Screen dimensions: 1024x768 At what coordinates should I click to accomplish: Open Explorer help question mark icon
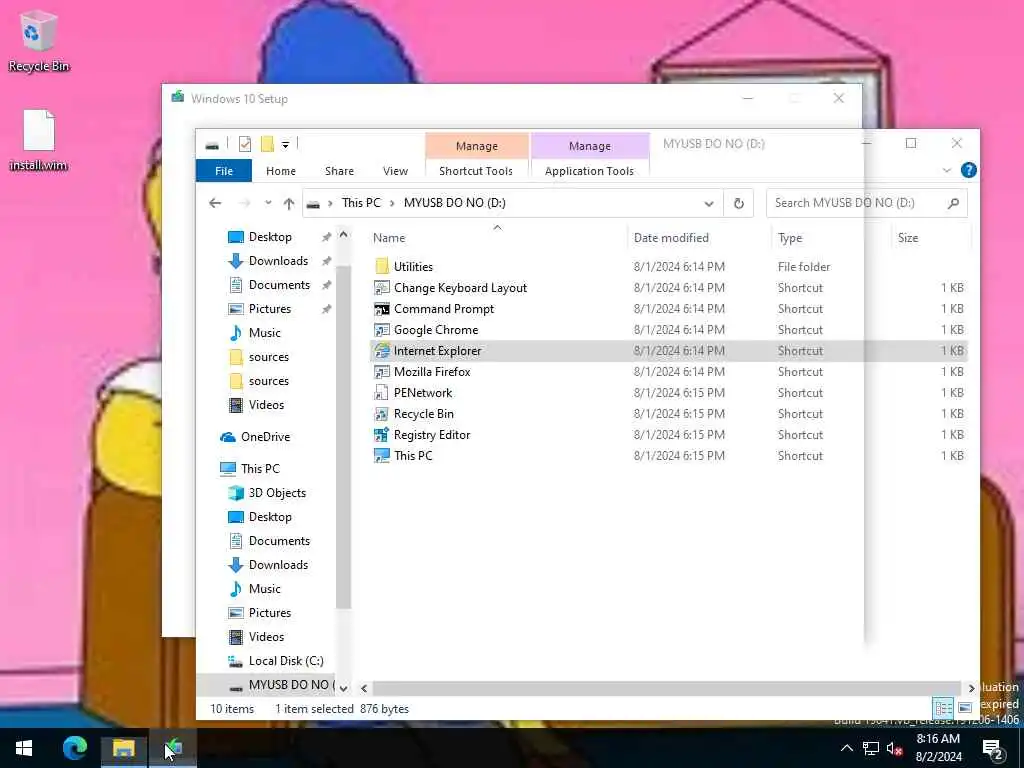968,170
